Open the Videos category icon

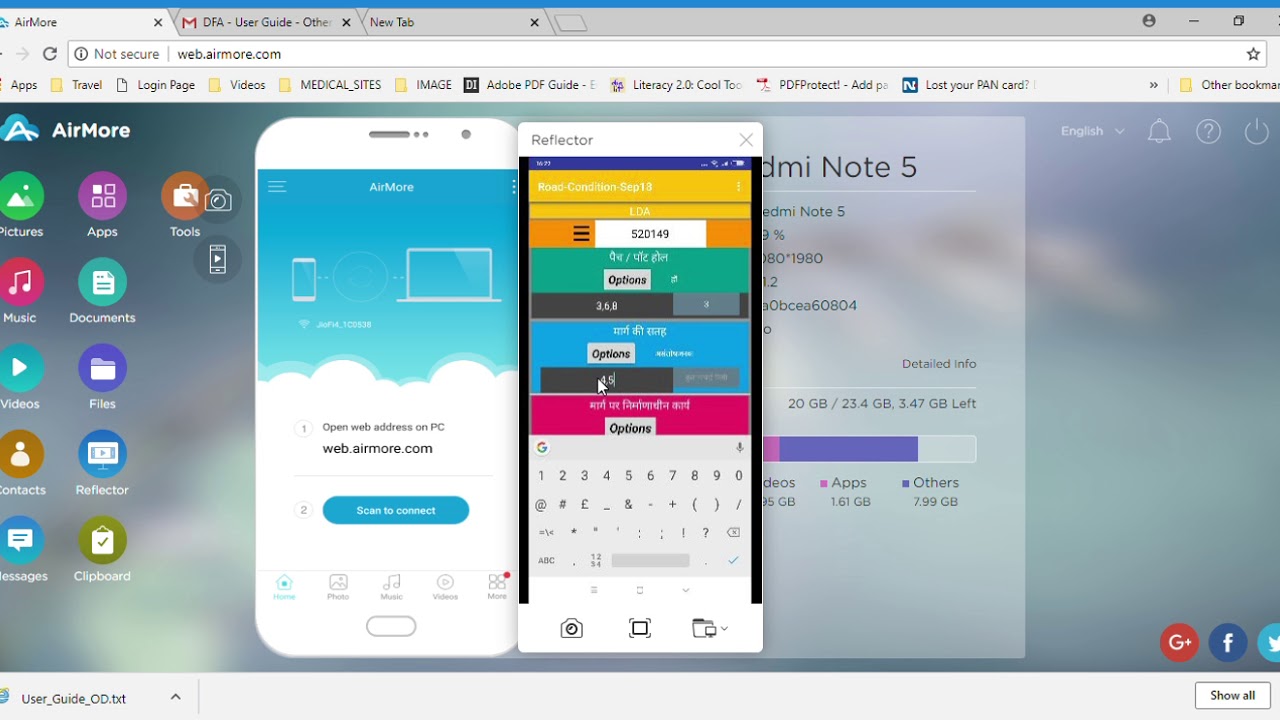(x=20, y=368)
